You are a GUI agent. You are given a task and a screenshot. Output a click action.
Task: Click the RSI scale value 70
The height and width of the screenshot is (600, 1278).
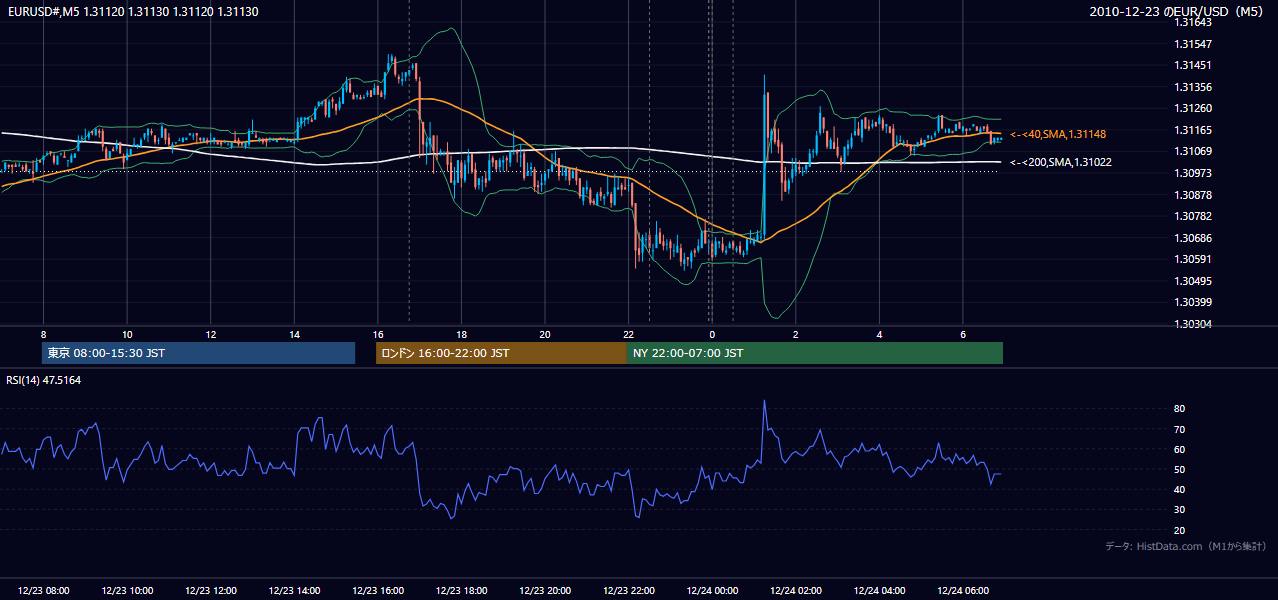pos(1180,429)
